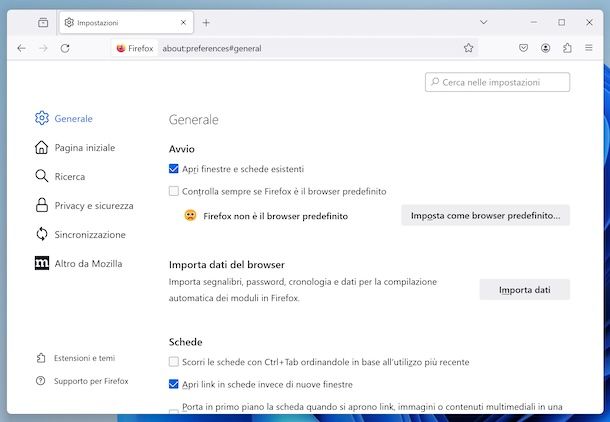Click 'Firefox non è il browser predefinito' text

(x=275, y=216)
